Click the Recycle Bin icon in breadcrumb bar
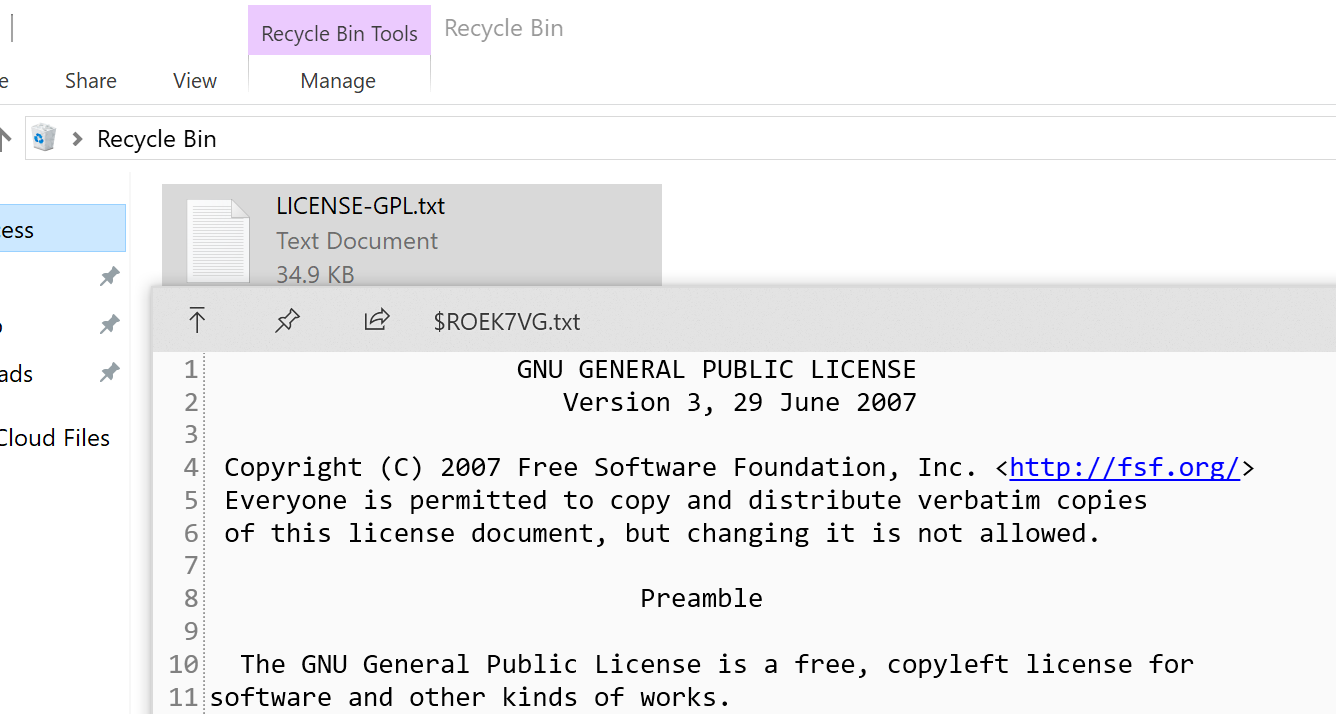The image size is (1336, 714). coord(42,137)
